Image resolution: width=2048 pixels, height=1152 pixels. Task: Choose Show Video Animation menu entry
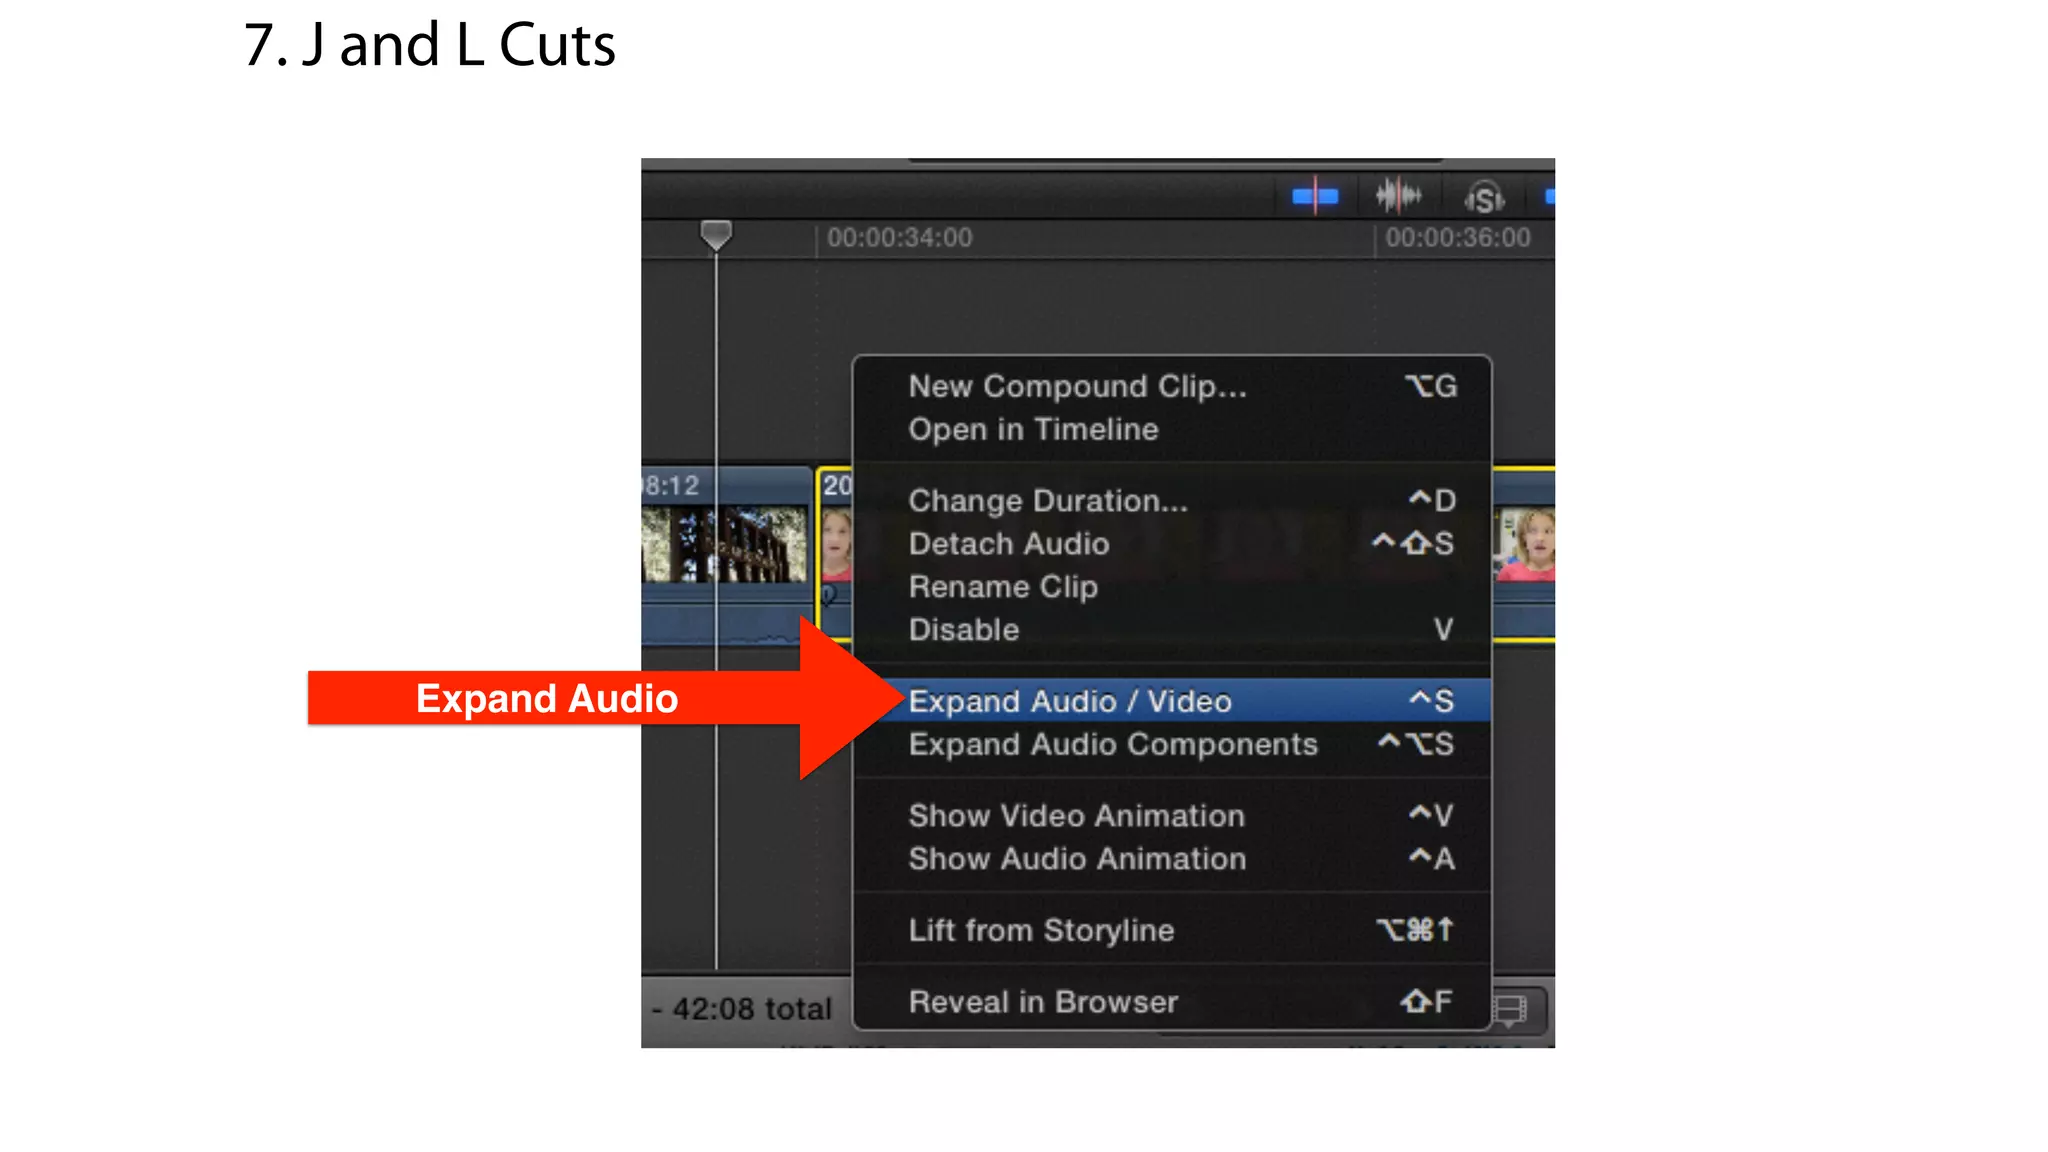point(1172,815)
